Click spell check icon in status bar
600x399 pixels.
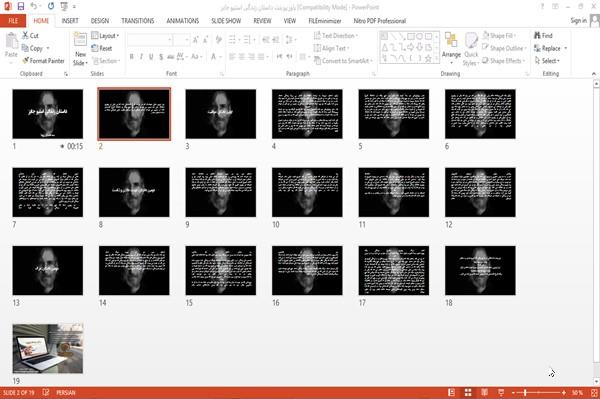(46, 392)
